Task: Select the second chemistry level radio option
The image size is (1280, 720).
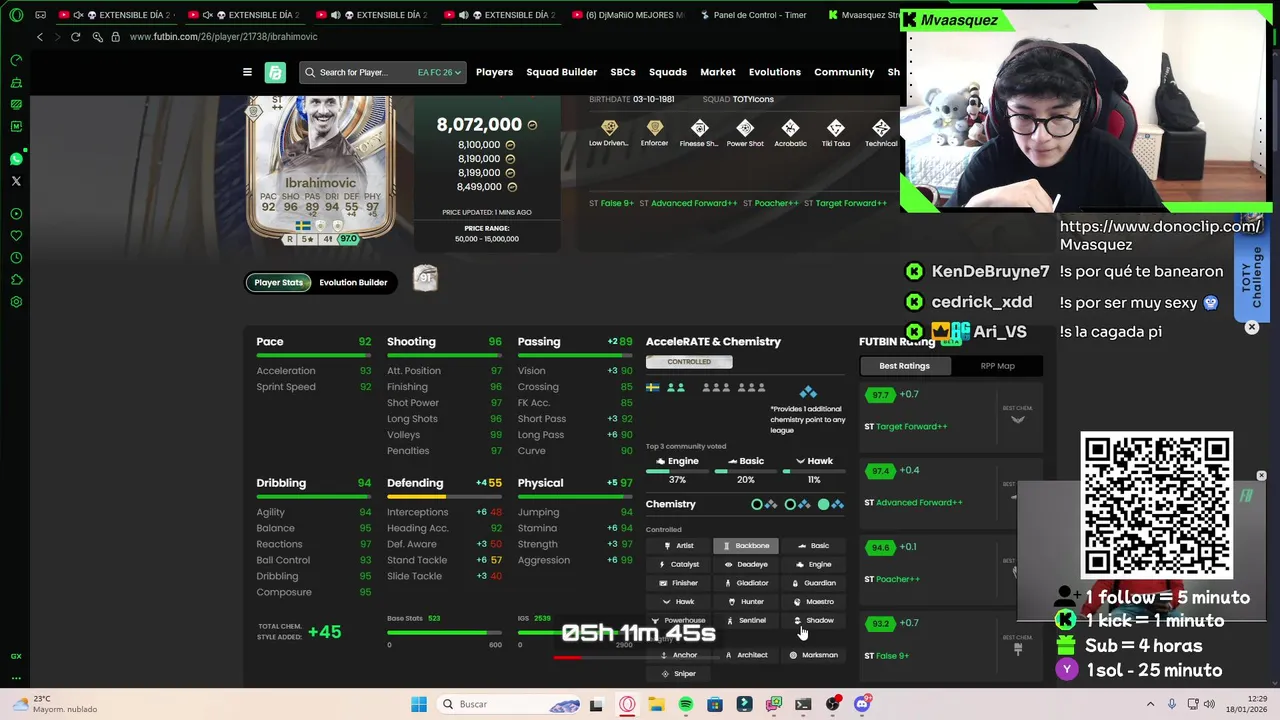Action: click(x=790, y=504)
